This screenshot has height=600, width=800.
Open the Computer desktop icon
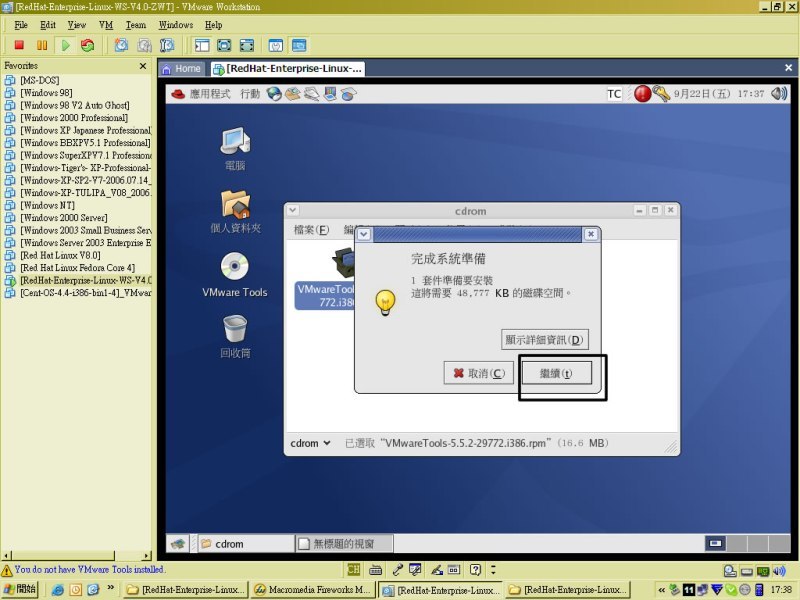[235, 148]
